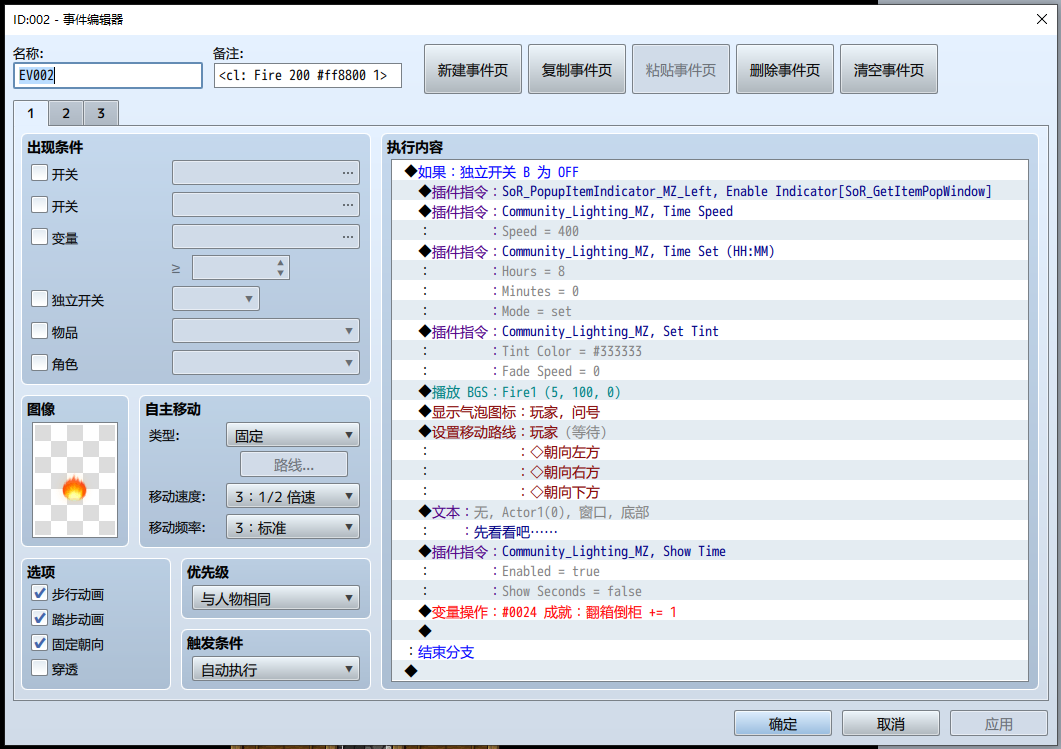Screen dimensions: 1061x749
Task: Switch to event page tab 1
Action: pyautogui.click(x=30, y=113)
